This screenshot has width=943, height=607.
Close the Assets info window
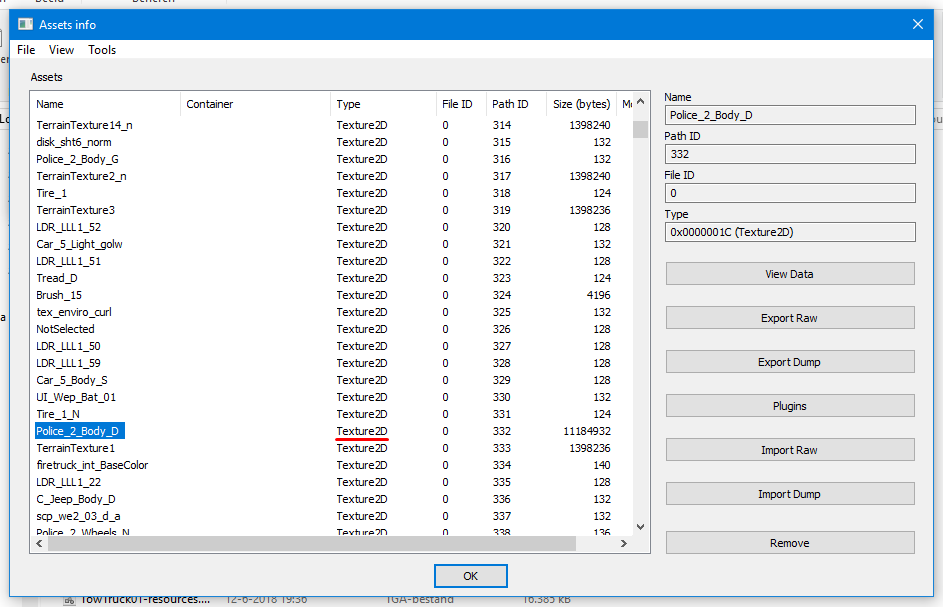click(x=918, y=24)
